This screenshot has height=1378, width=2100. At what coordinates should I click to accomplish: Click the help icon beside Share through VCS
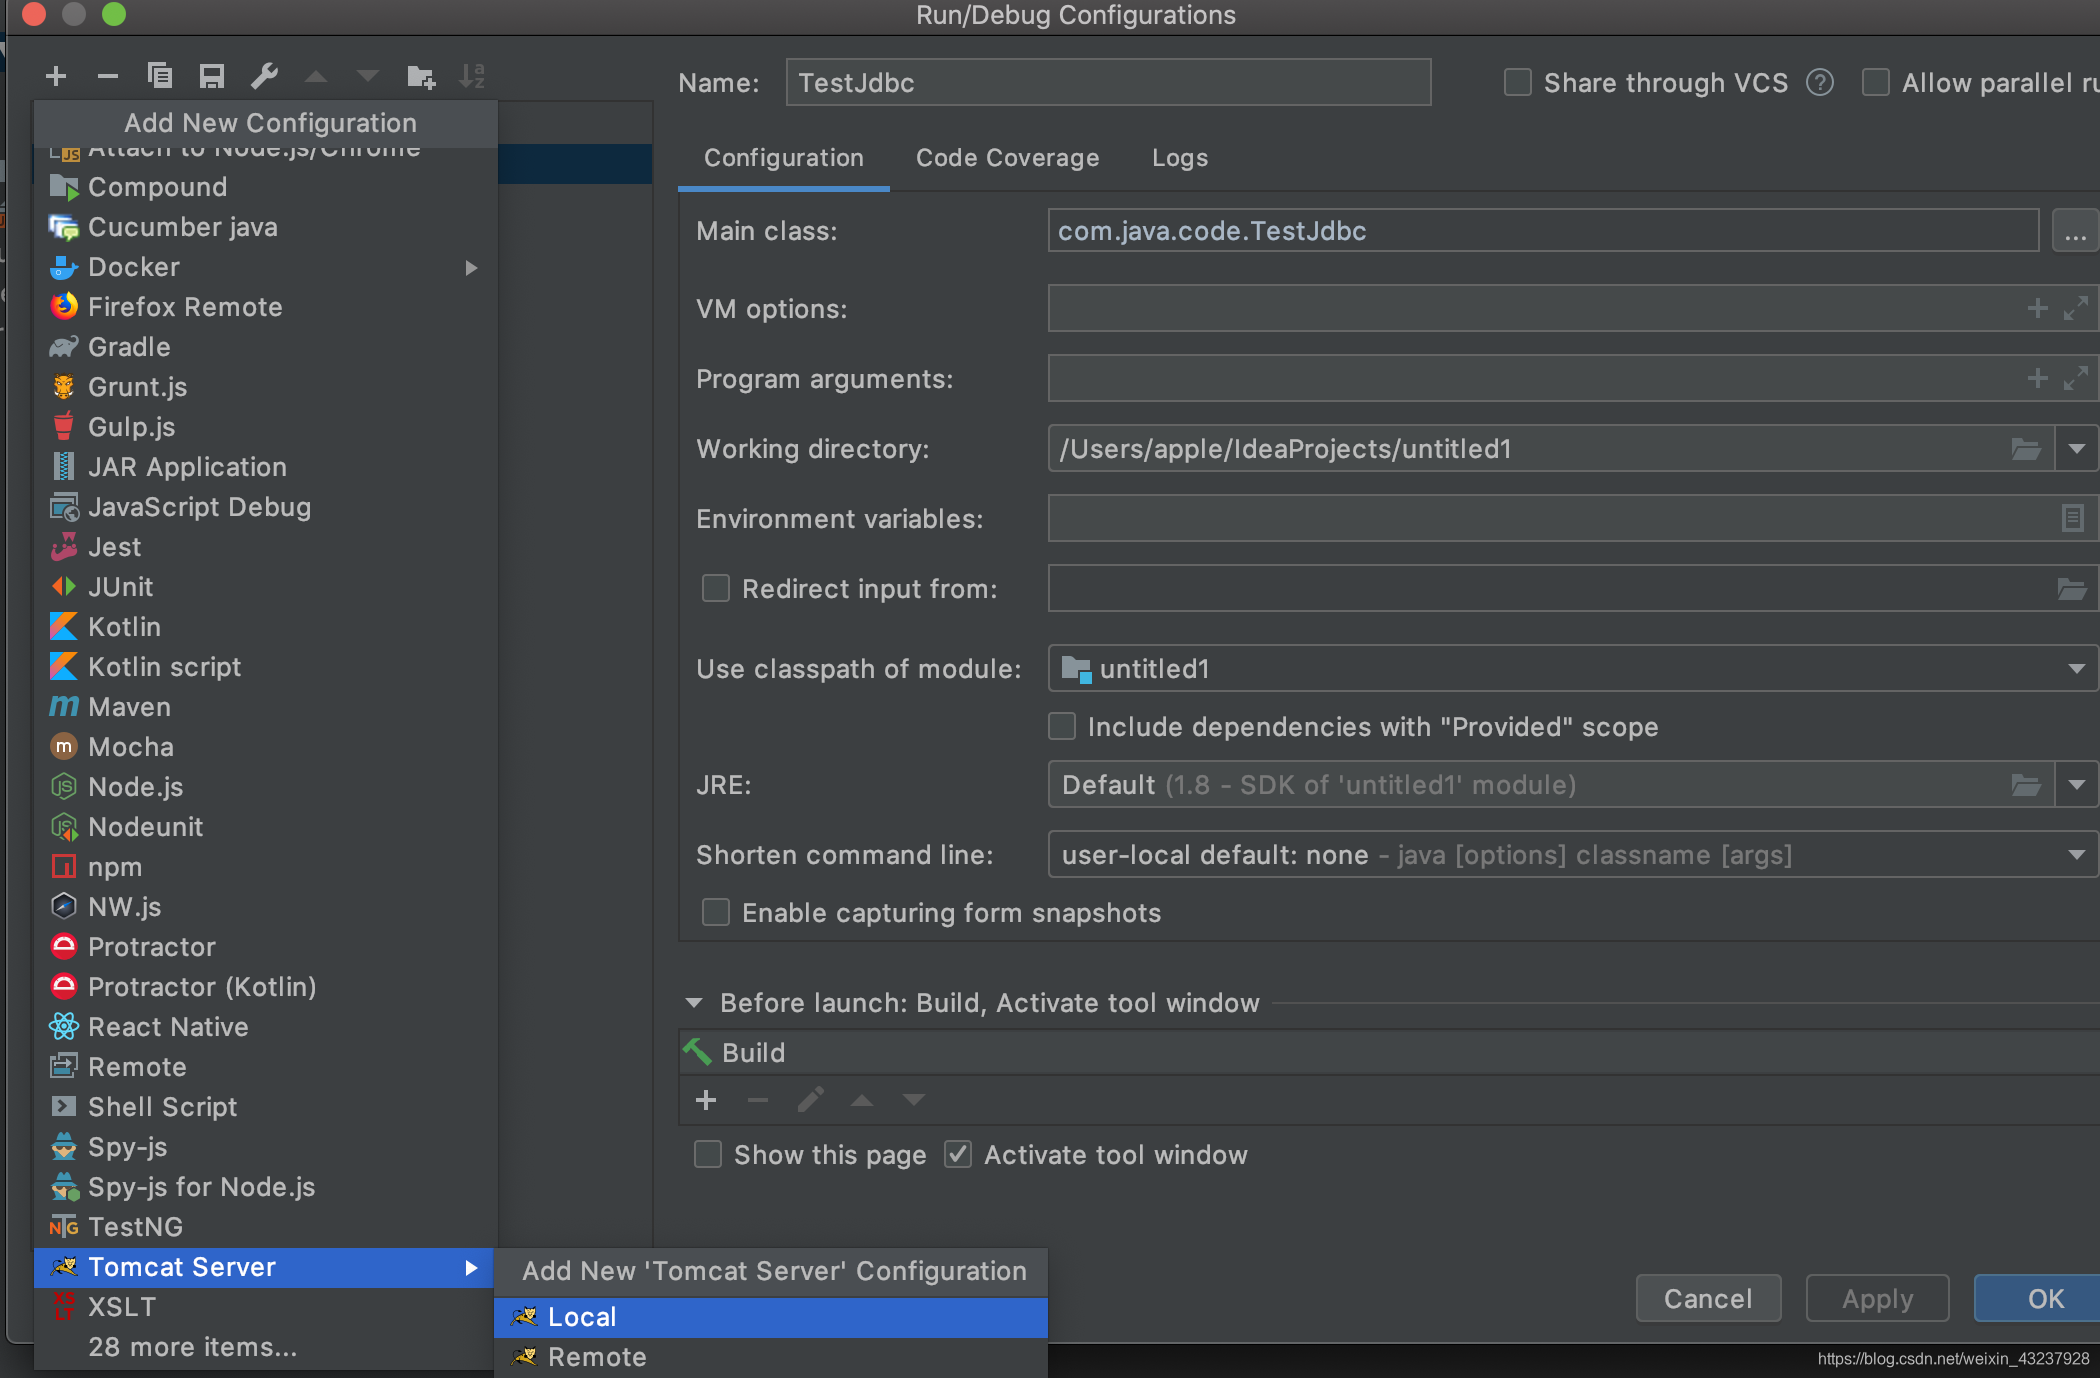(x=1820, y=82)
